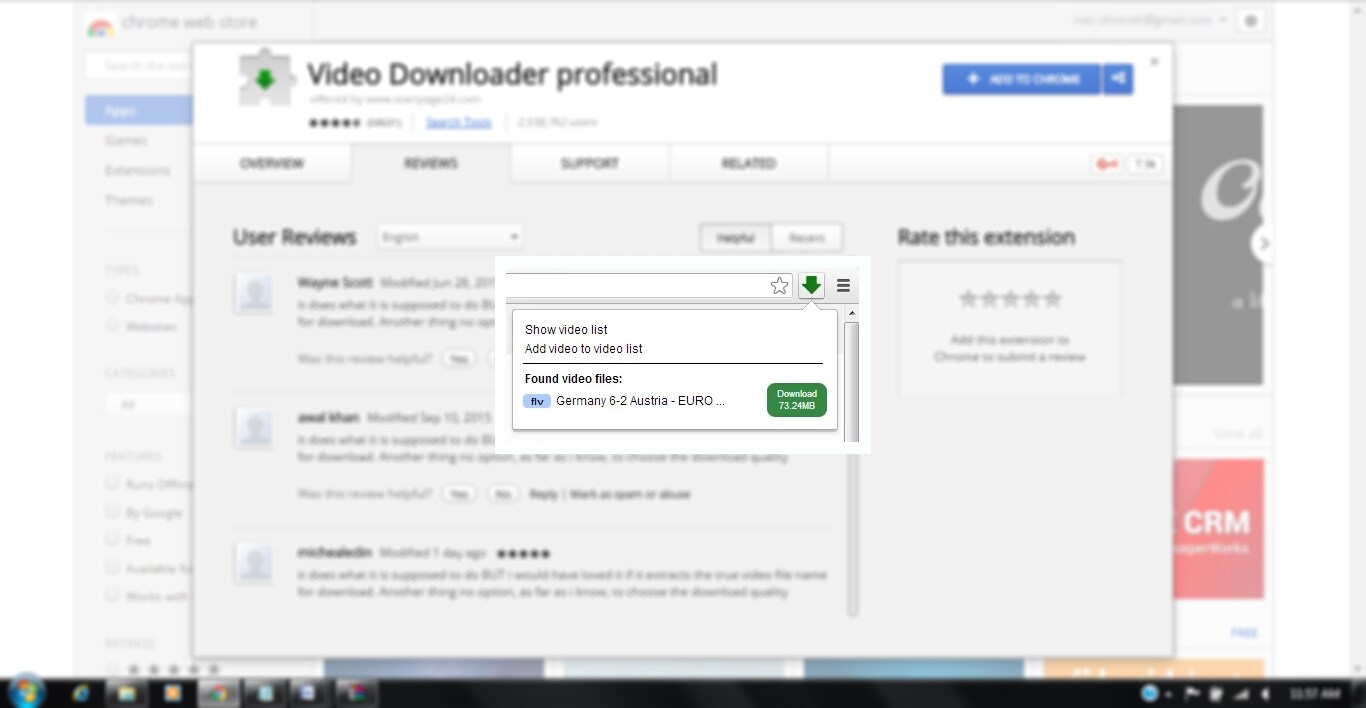Click the volume icon in system tray
The height and width of the screenshot is (708, 1366).
1265,693
